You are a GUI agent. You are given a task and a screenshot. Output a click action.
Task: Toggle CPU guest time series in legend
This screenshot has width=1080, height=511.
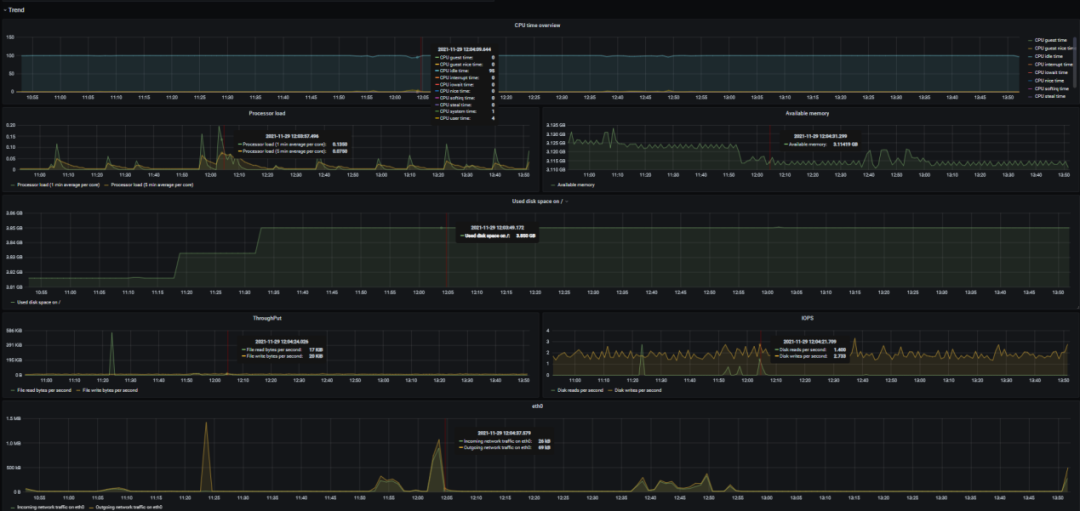[1052, 40]
